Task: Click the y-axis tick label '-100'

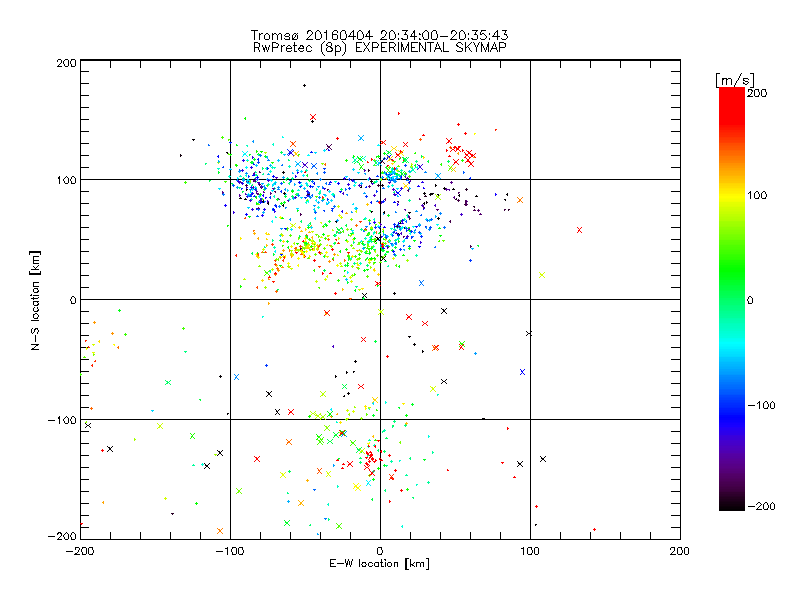Action: tap(62, 420)
